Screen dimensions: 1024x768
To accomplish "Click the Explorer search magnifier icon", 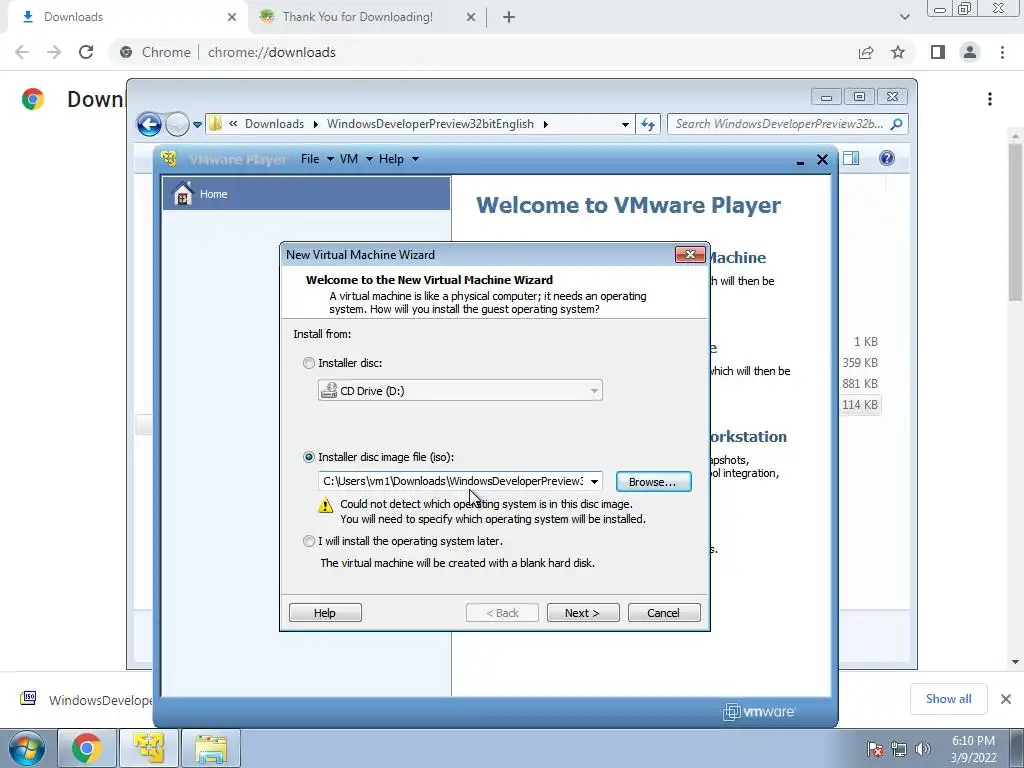I will (897, 124).
